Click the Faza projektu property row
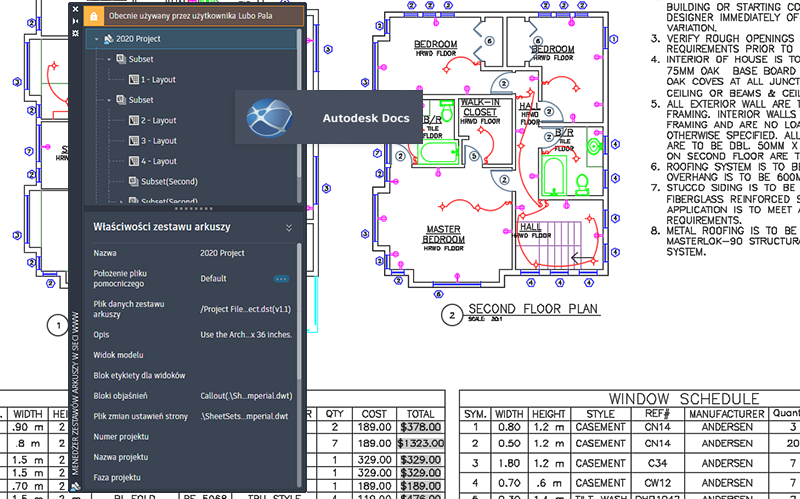Screen dimensions: 800x499 [x=193, y=478]
